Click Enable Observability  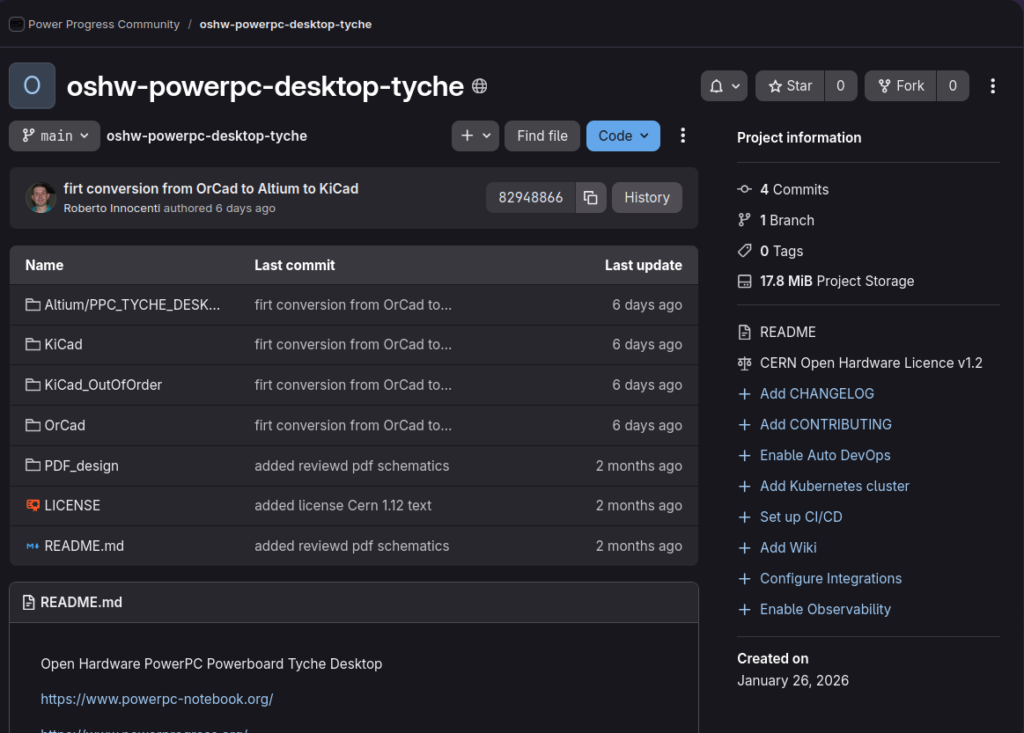pyautogui.click(x=825, y=609)
